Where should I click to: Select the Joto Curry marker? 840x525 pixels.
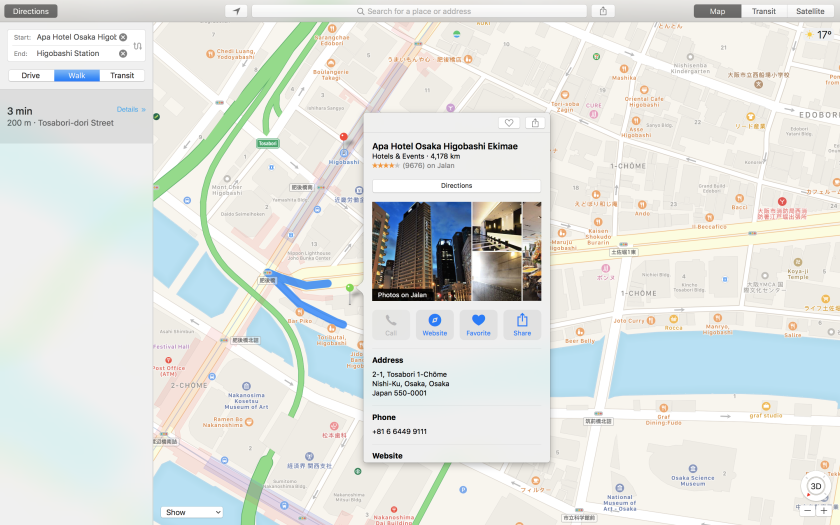tap(651, 320)
